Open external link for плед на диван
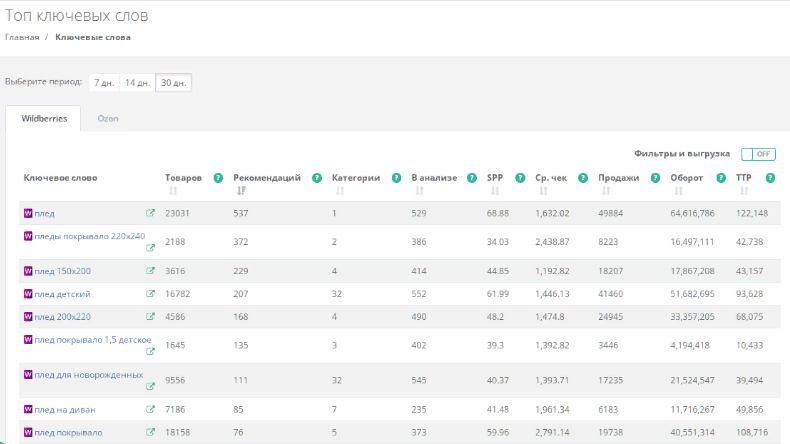 pyautogui.click(x=151, y=409)
